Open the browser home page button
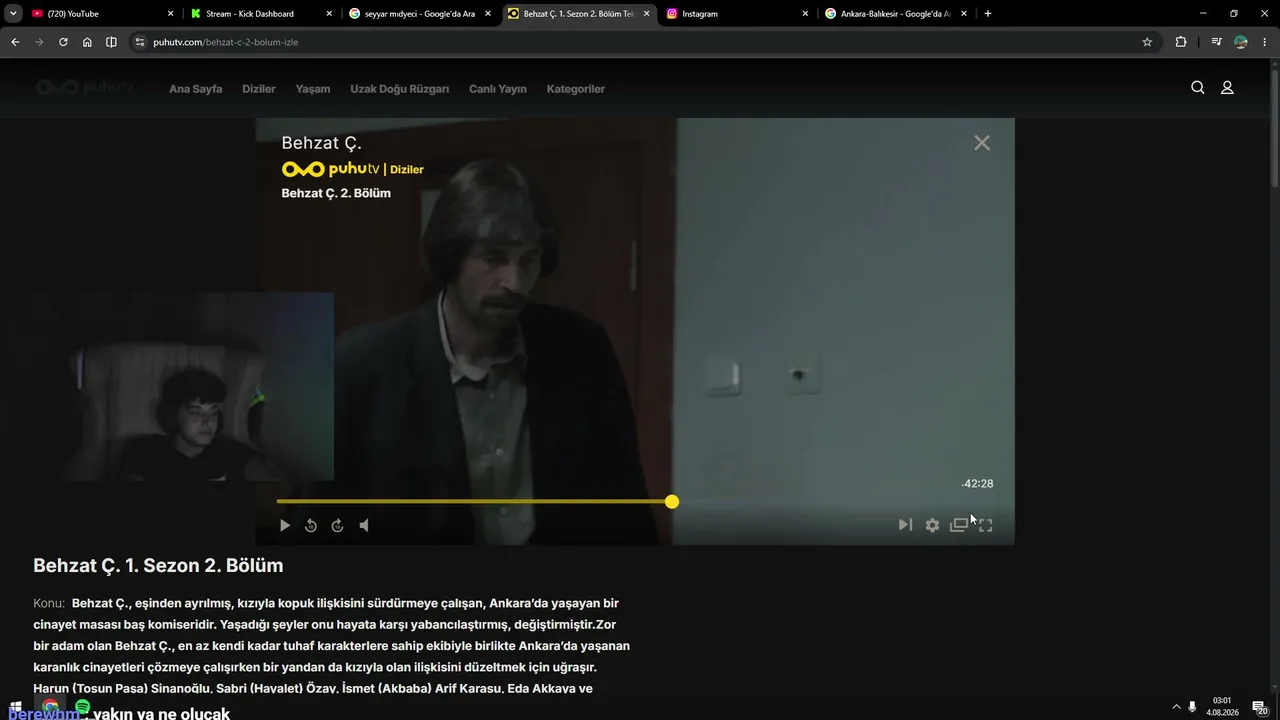1280x720 pixels. (87, 42)
